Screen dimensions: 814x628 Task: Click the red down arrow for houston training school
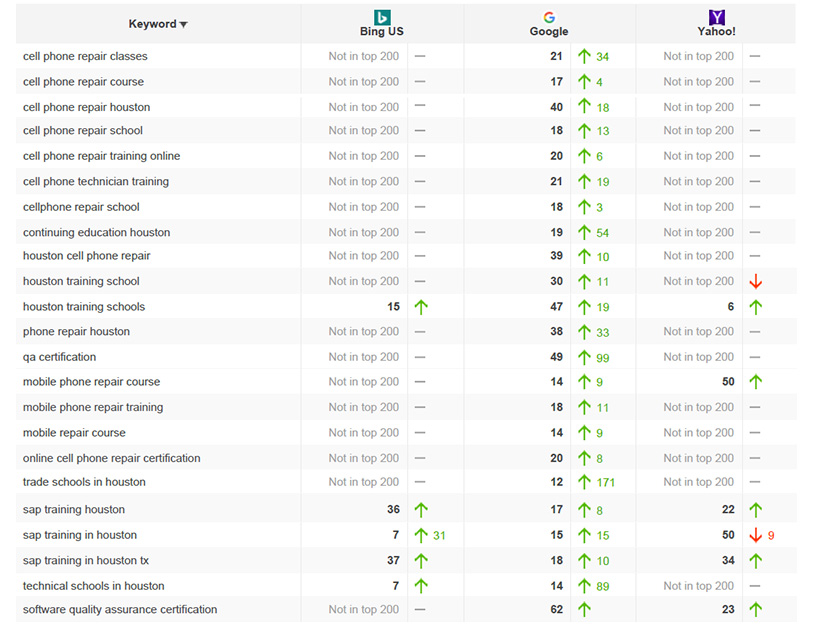755,282
